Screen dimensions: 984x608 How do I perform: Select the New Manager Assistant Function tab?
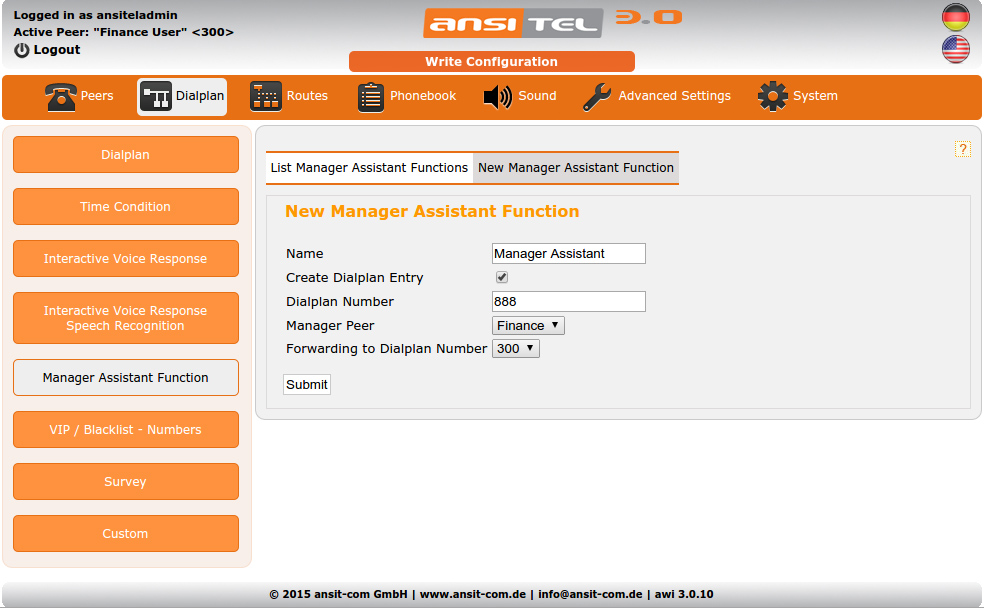click(x=576, y=167)
